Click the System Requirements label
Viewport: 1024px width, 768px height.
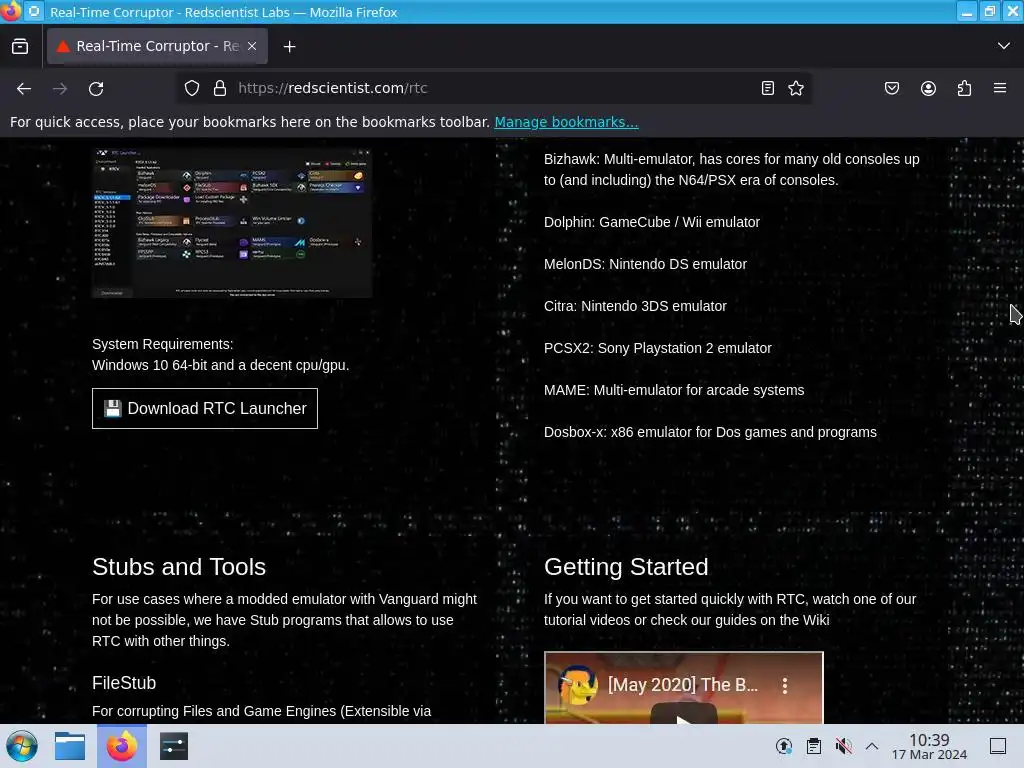(x=163, y=344)
